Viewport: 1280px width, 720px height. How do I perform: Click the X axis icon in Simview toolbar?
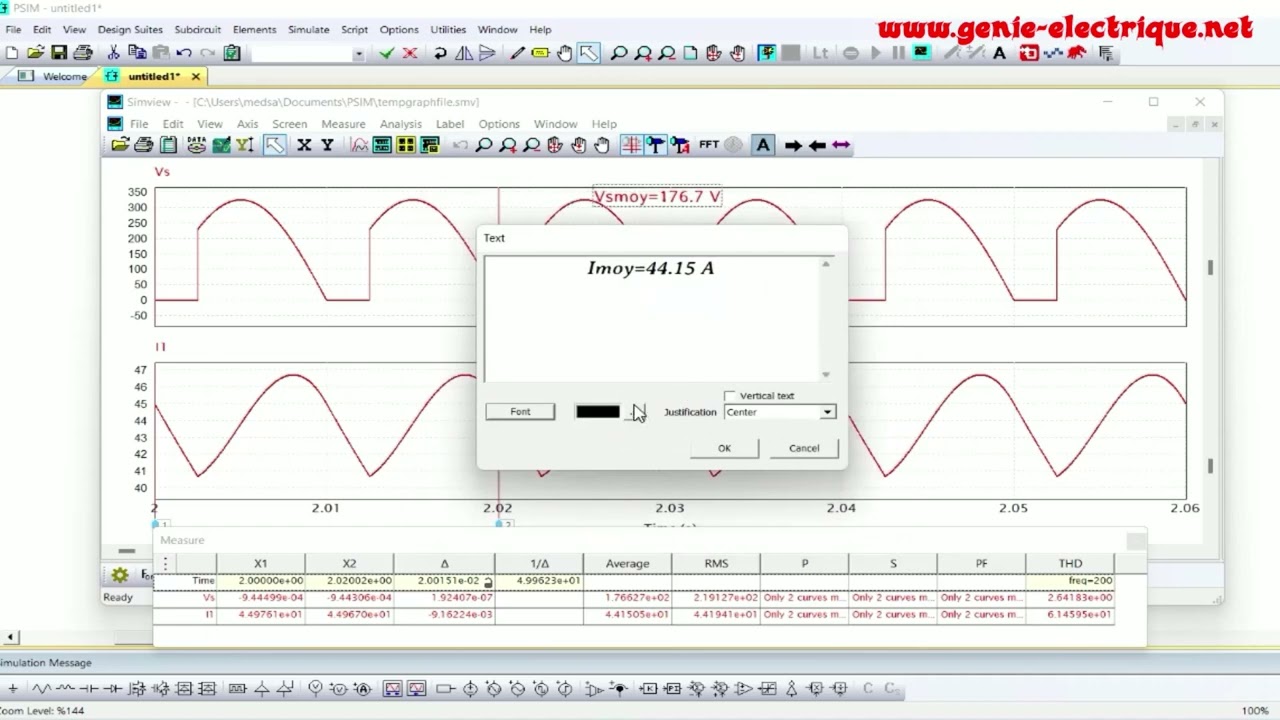click(x=304, y=145)
